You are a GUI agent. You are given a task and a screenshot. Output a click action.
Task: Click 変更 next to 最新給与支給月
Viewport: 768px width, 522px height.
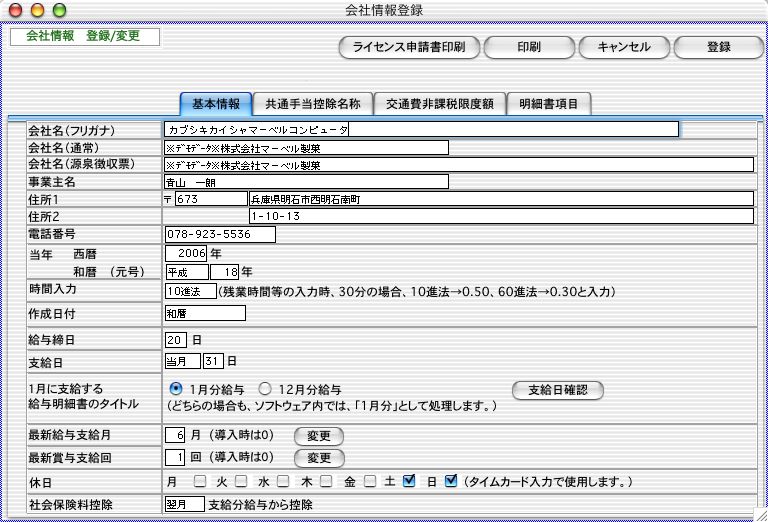318,436
